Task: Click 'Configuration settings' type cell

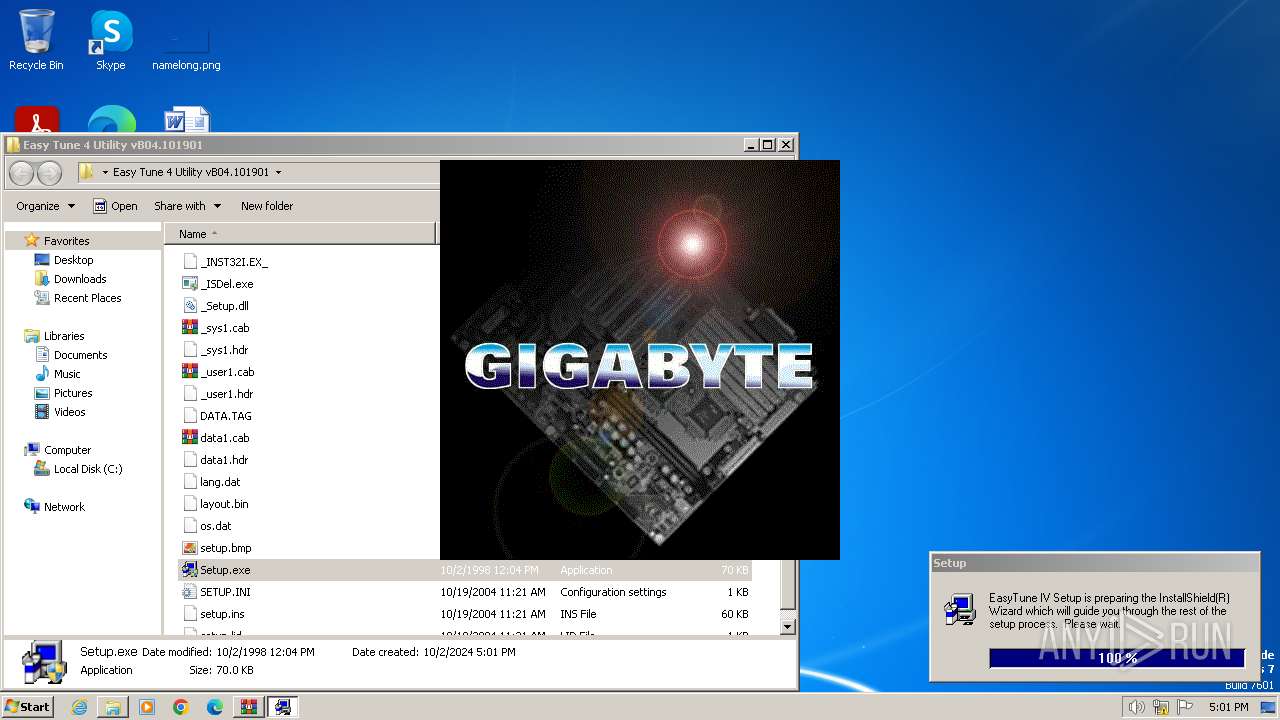Action: (x=613, y=592)
